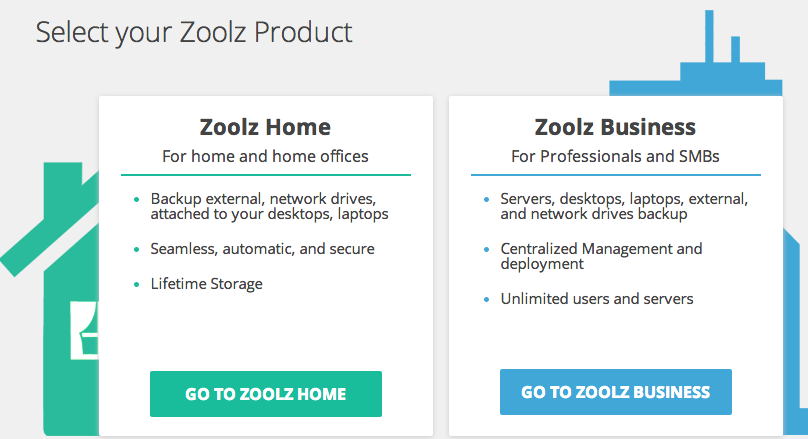Click 'Centralized Management and deployment' bullet
This screenshot has width=808, height=439.
[x=601, y=256]
